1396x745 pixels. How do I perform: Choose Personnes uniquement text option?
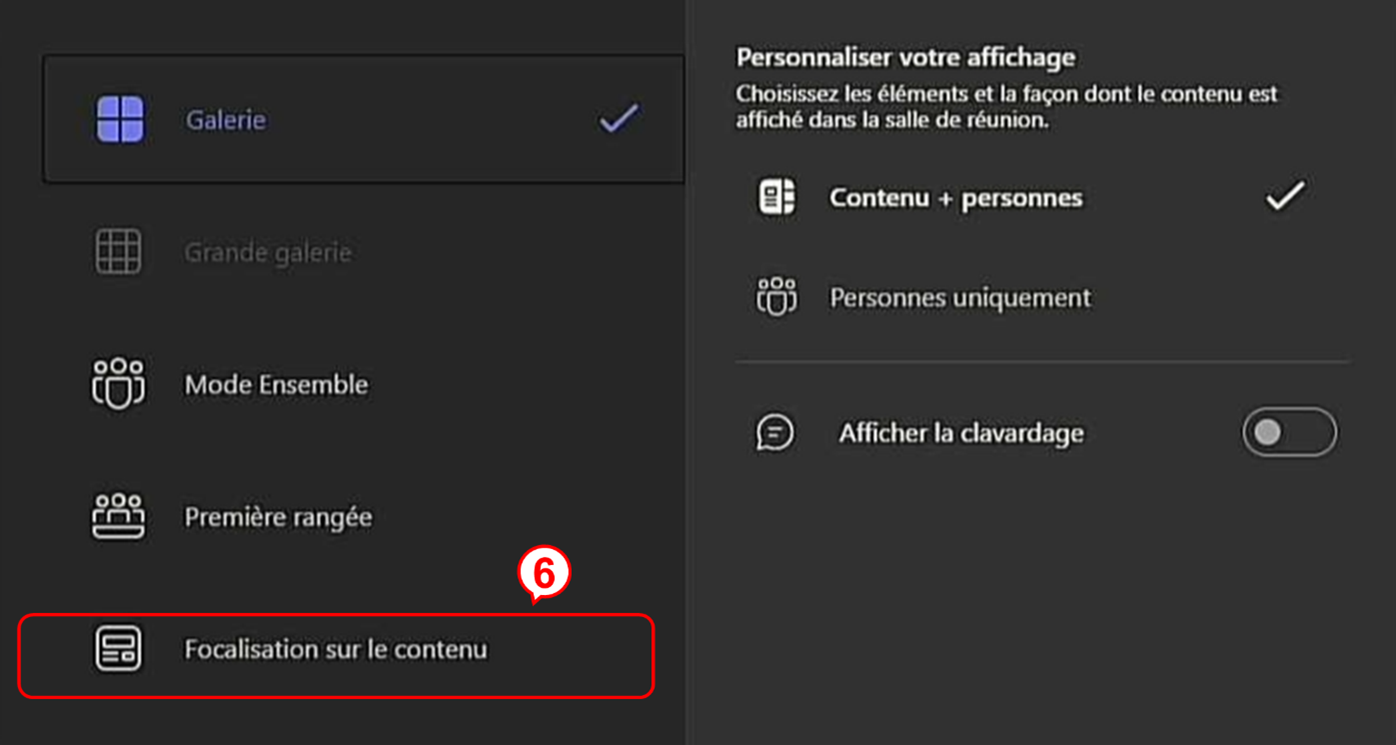tap(960, 298)
